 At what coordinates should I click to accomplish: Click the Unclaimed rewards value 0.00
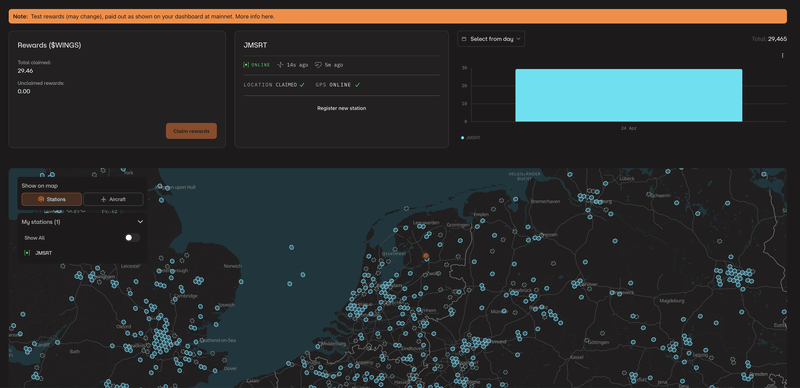[24, 91]
